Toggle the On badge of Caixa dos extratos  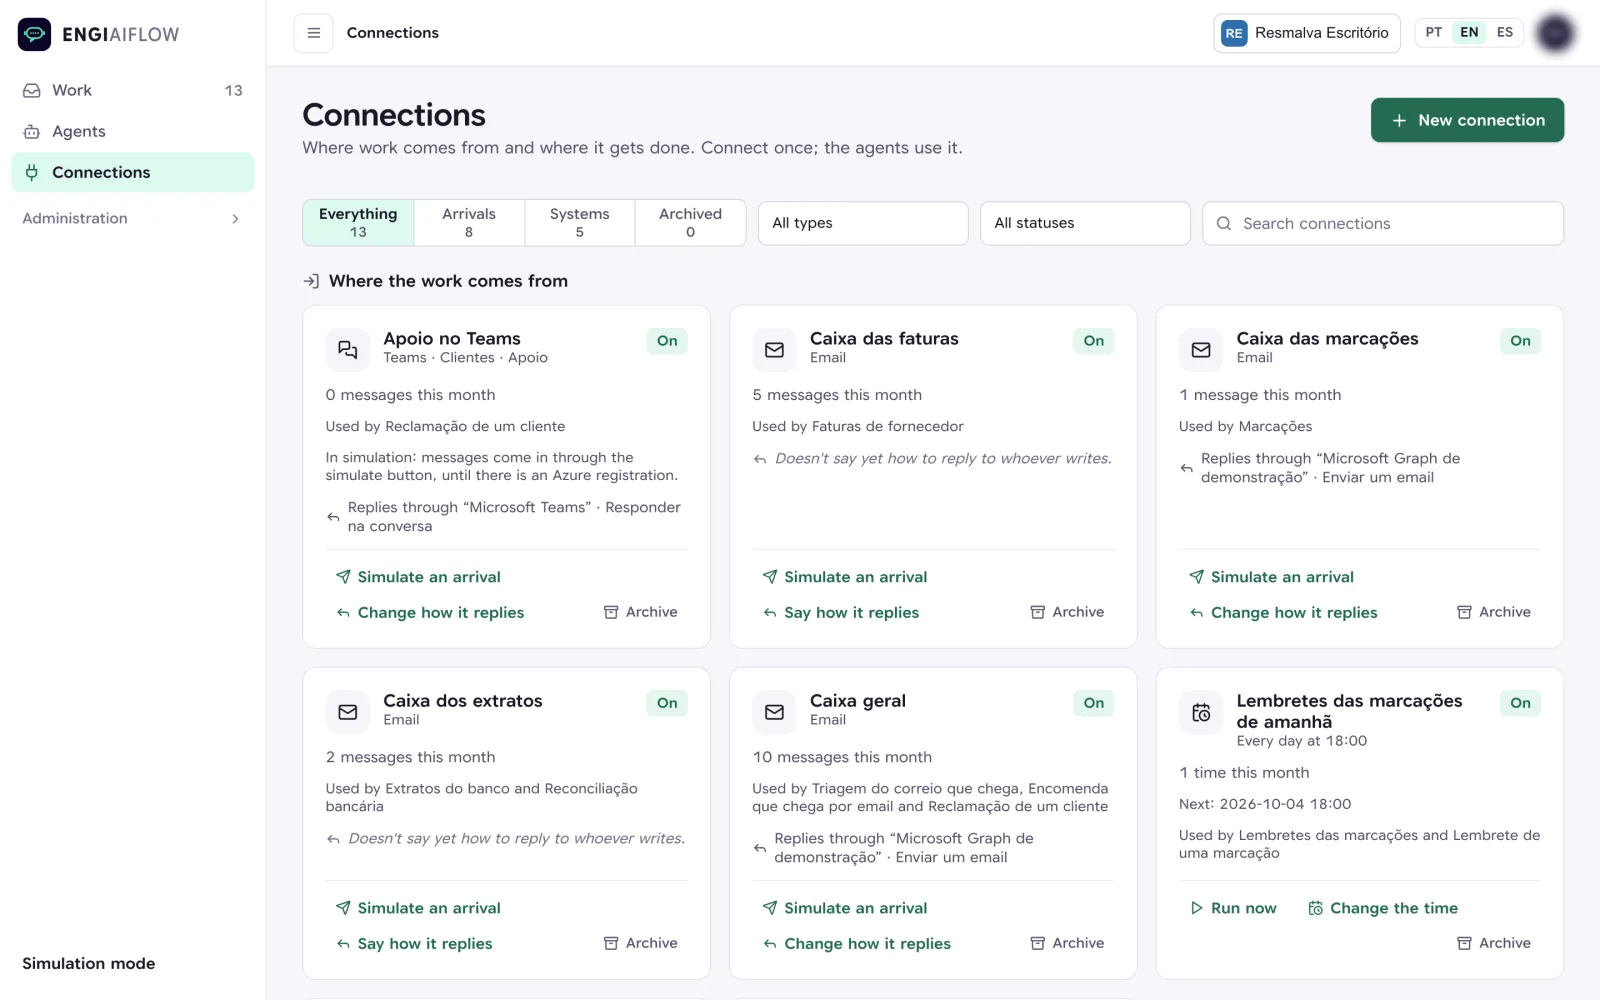tap(667, 703)
